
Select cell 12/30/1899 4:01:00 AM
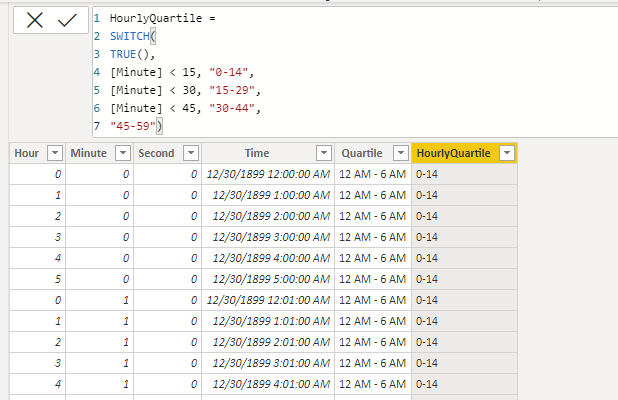(268, 384)
